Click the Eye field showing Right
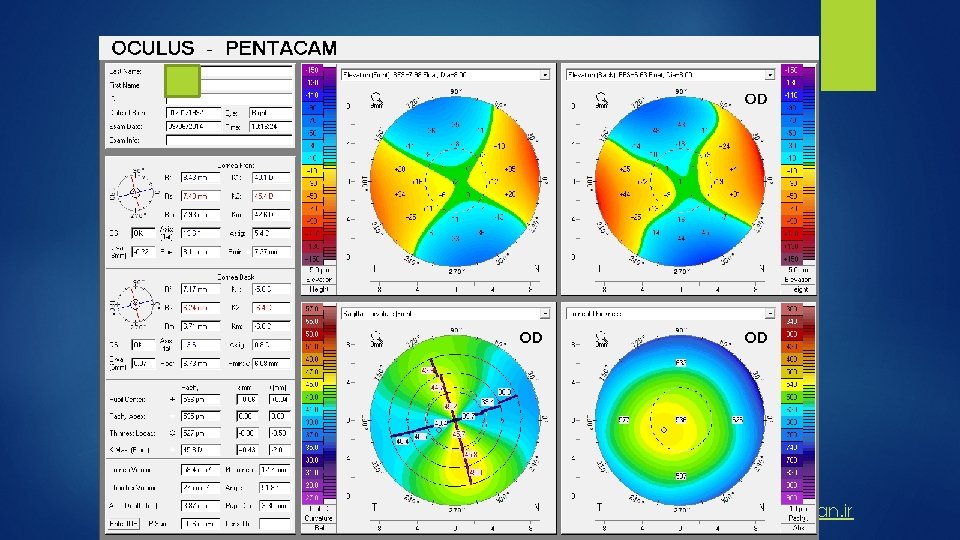960x540 pixels. (x=271, y=113)
